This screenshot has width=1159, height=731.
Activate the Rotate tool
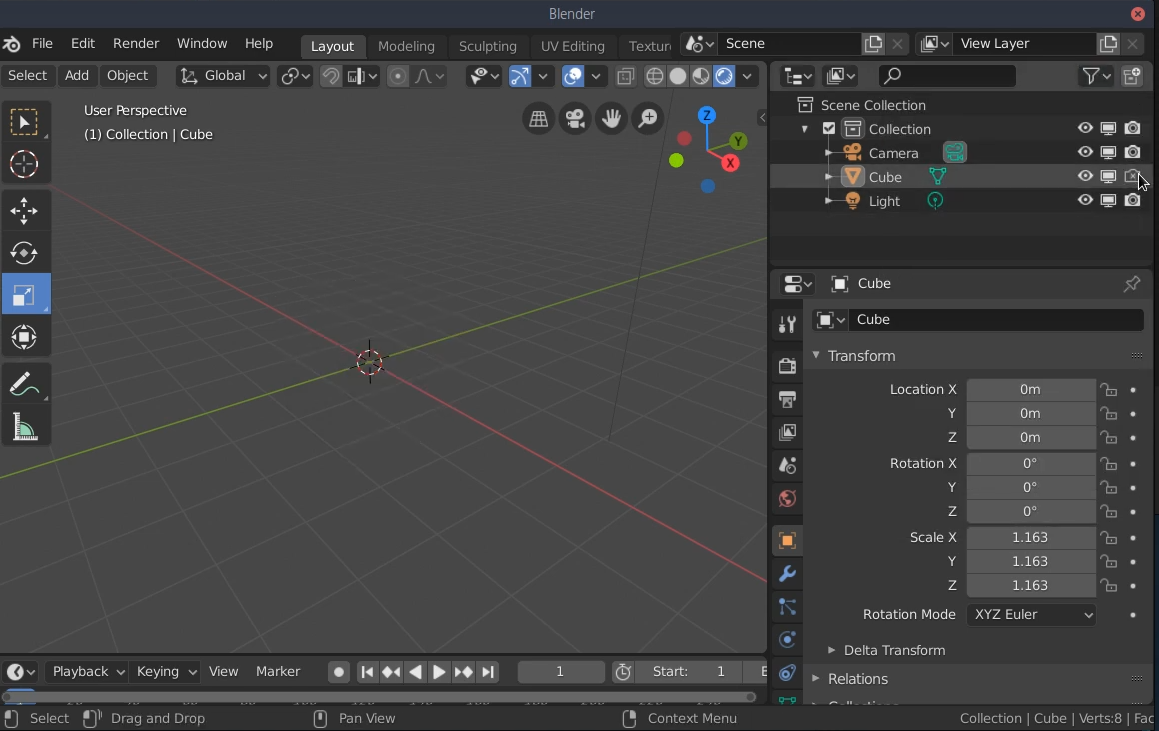[x=24, y=254]
